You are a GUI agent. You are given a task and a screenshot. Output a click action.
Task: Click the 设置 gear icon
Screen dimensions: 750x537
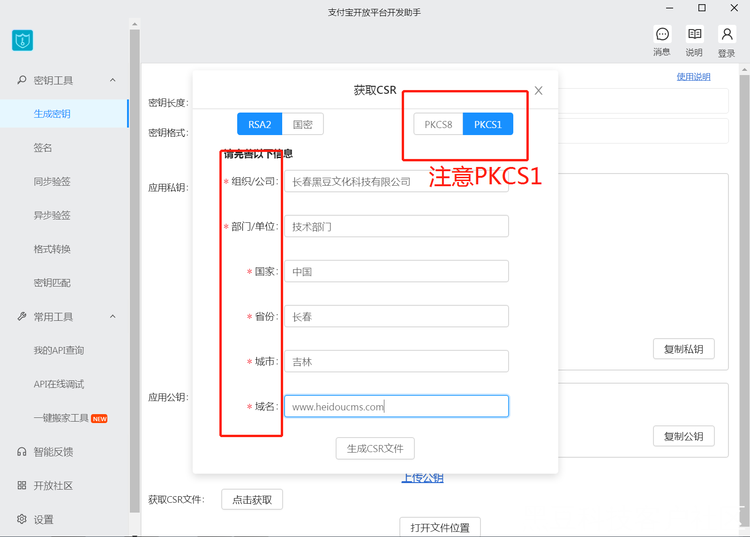[x=22, y=519]
